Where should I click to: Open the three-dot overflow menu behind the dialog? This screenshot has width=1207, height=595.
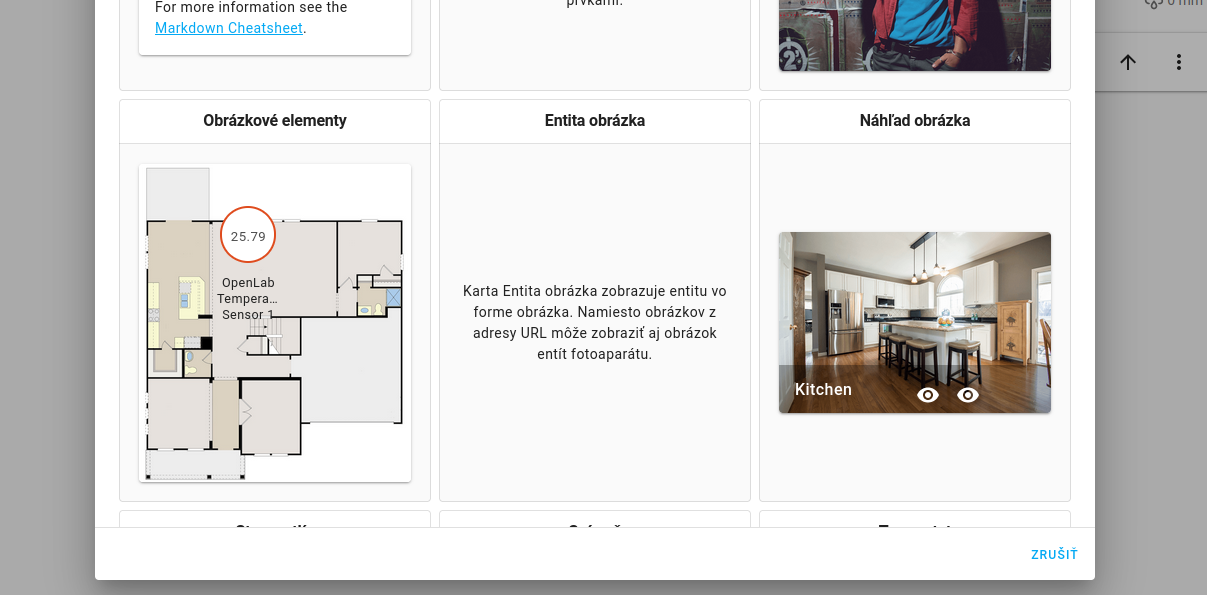(x=1179, y=62)
